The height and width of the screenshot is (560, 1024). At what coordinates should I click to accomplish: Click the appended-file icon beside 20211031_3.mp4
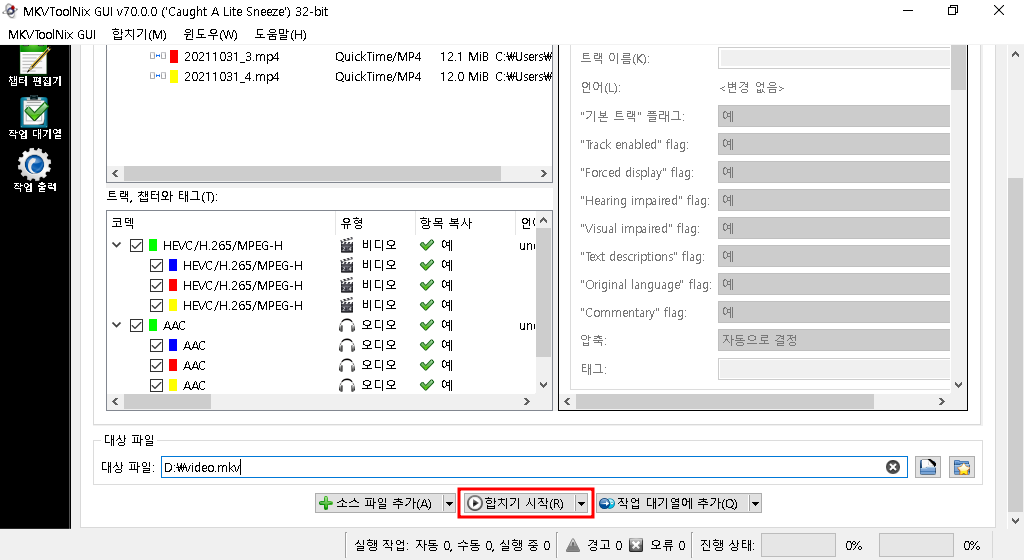(x=157, y=56)
